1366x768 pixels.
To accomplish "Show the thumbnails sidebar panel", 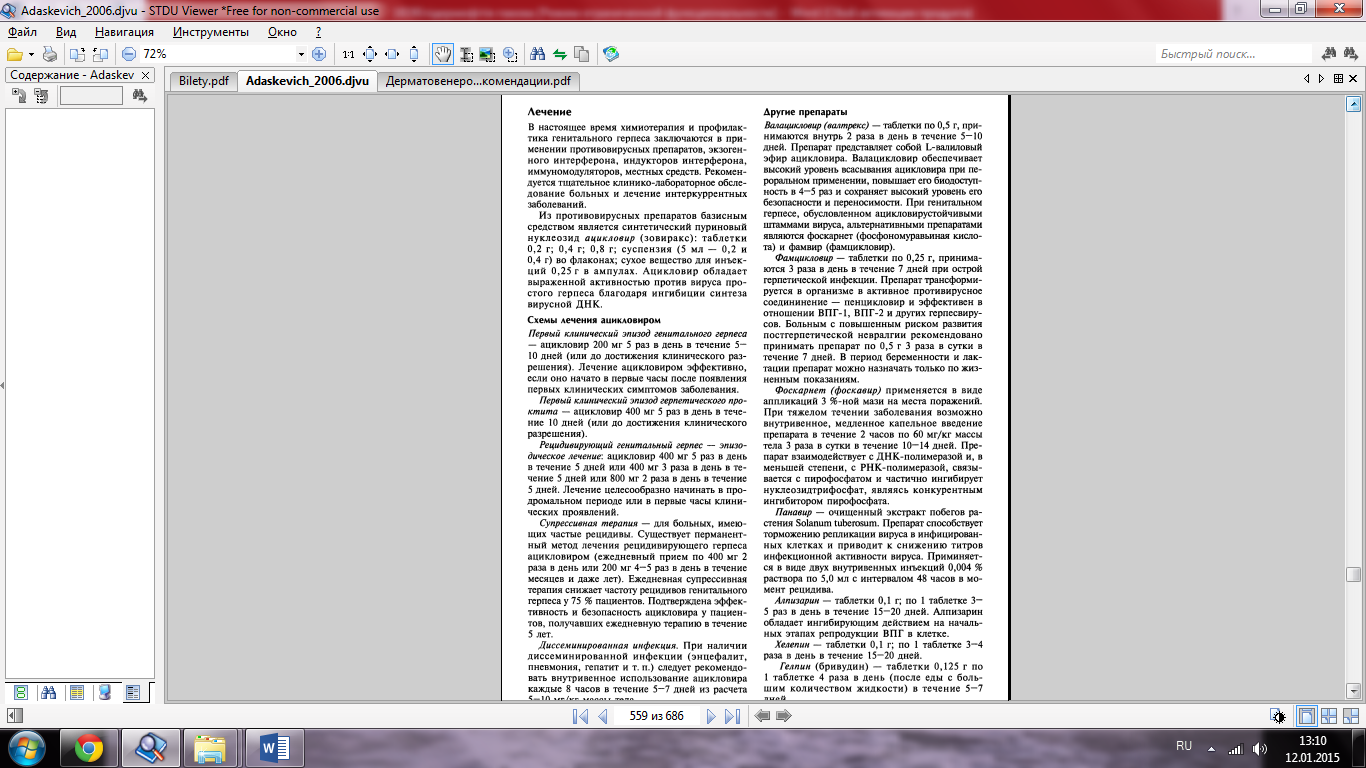I will (x=20, y=692).
